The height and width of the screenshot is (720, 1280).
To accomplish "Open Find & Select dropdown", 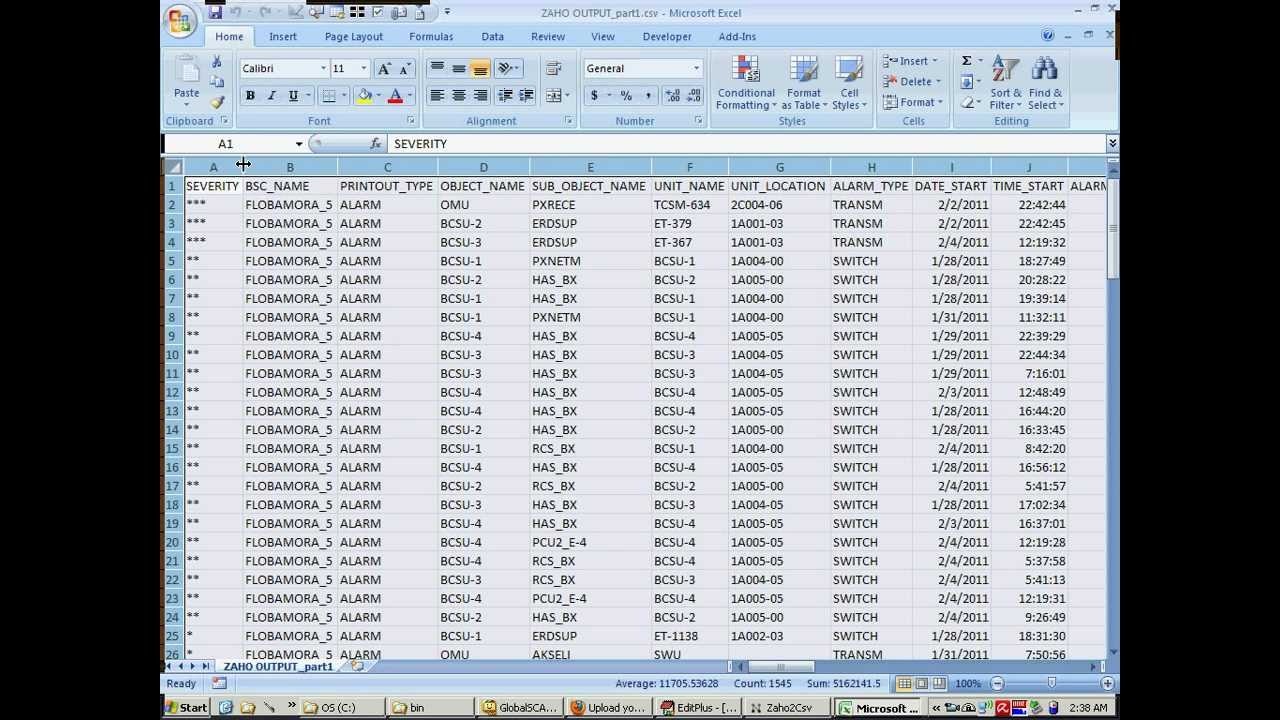I will tap(1045, 83).
